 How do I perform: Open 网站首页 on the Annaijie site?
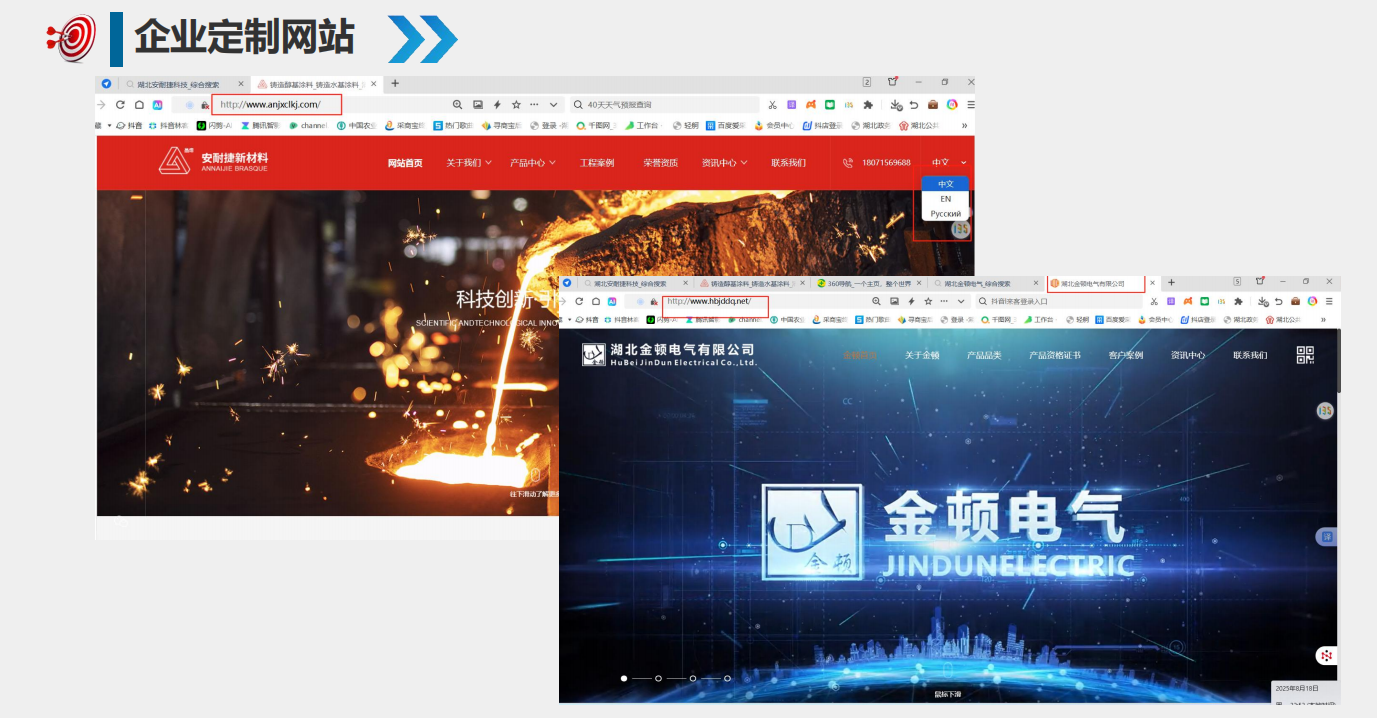coord(405,163)
